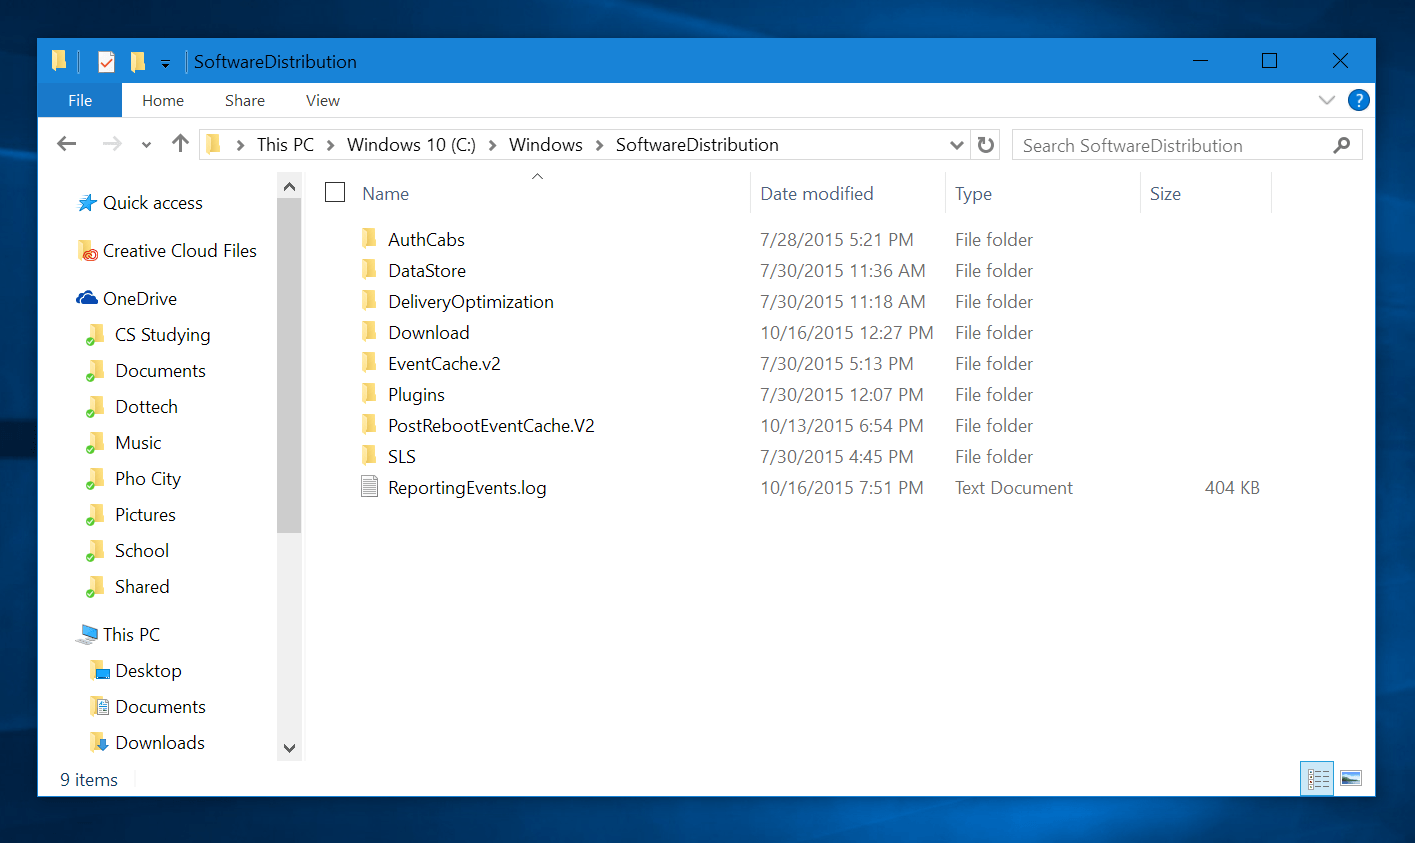The image size is (1415, 843).
Task: Select the ReportingEvents.log file icon
Action: click(369, 487)
